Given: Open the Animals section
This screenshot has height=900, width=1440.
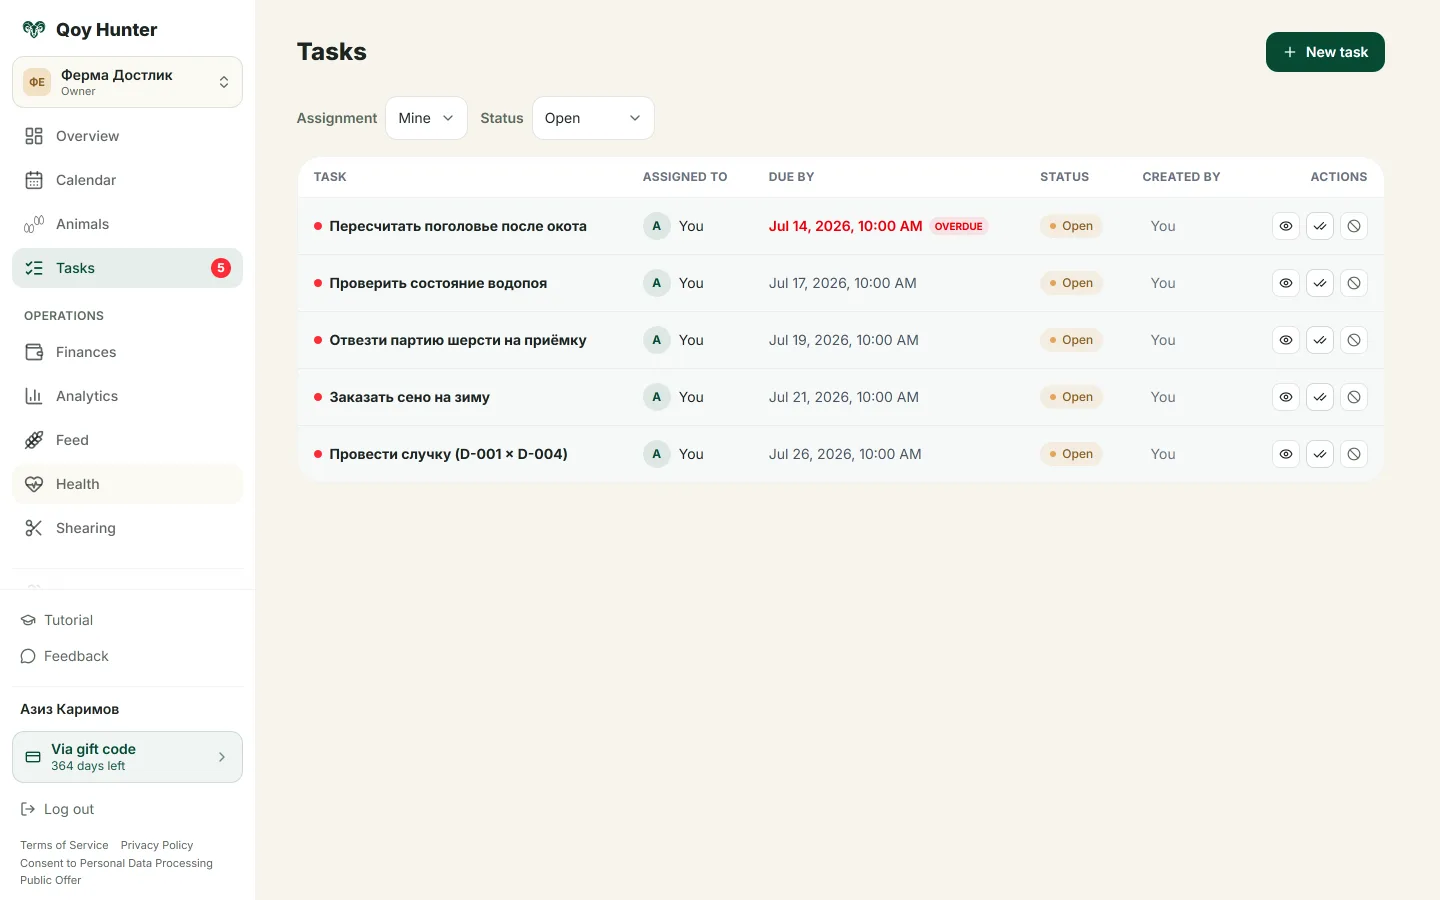Looking at the screenshot, I should coord(127,224).
